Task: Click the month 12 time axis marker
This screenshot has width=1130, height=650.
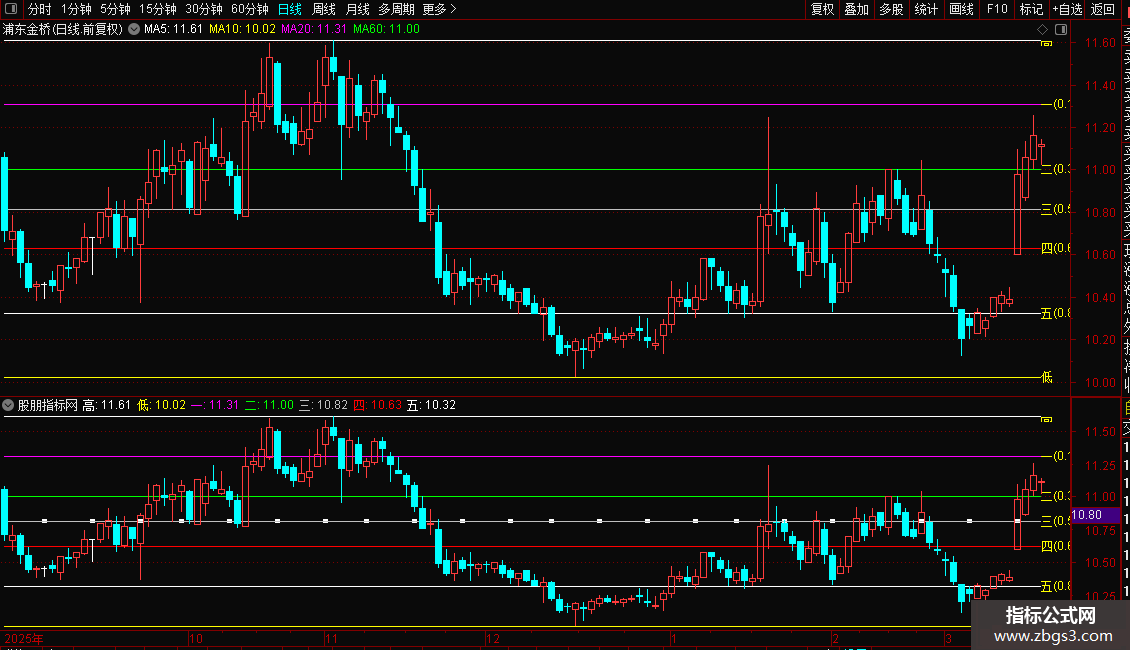Action: [x=493, y=638]
